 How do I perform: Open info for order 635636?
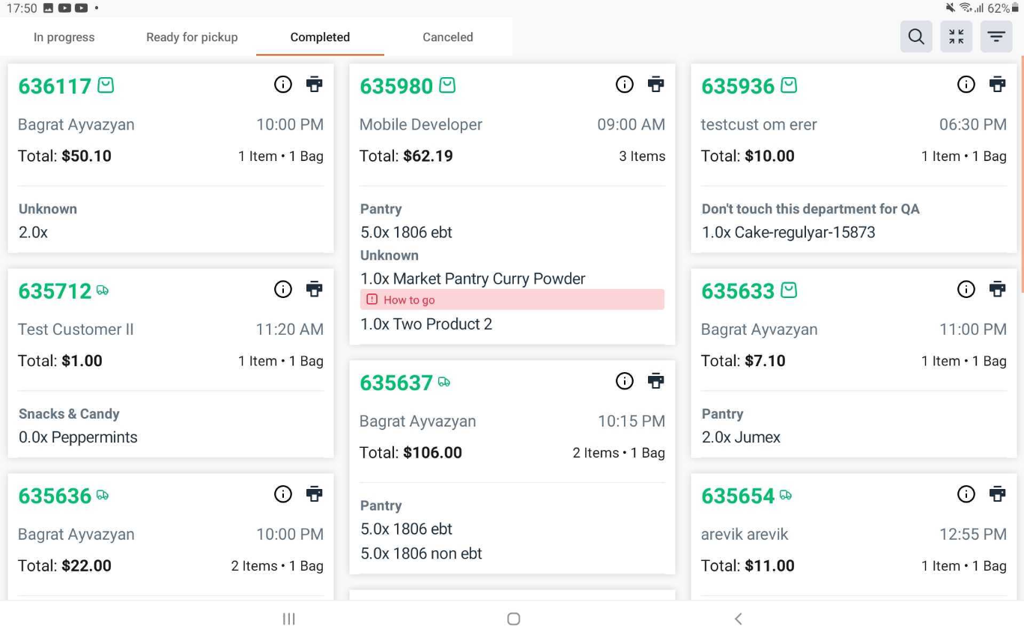click(x=283, y=494)
